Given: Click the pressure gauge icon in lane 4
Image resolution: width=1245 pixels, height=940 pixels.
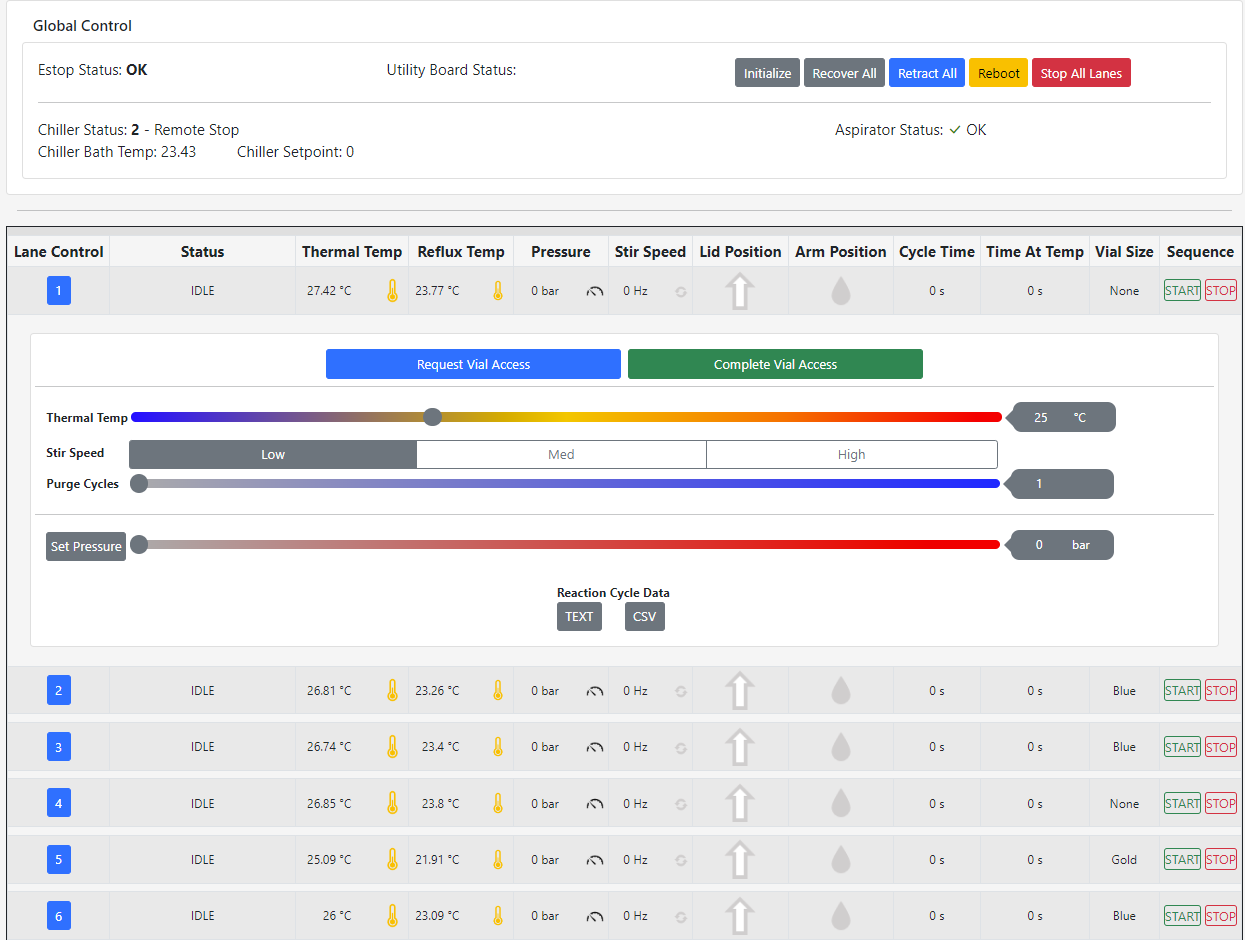Looking at the screenshot, I should coord(595,804).
